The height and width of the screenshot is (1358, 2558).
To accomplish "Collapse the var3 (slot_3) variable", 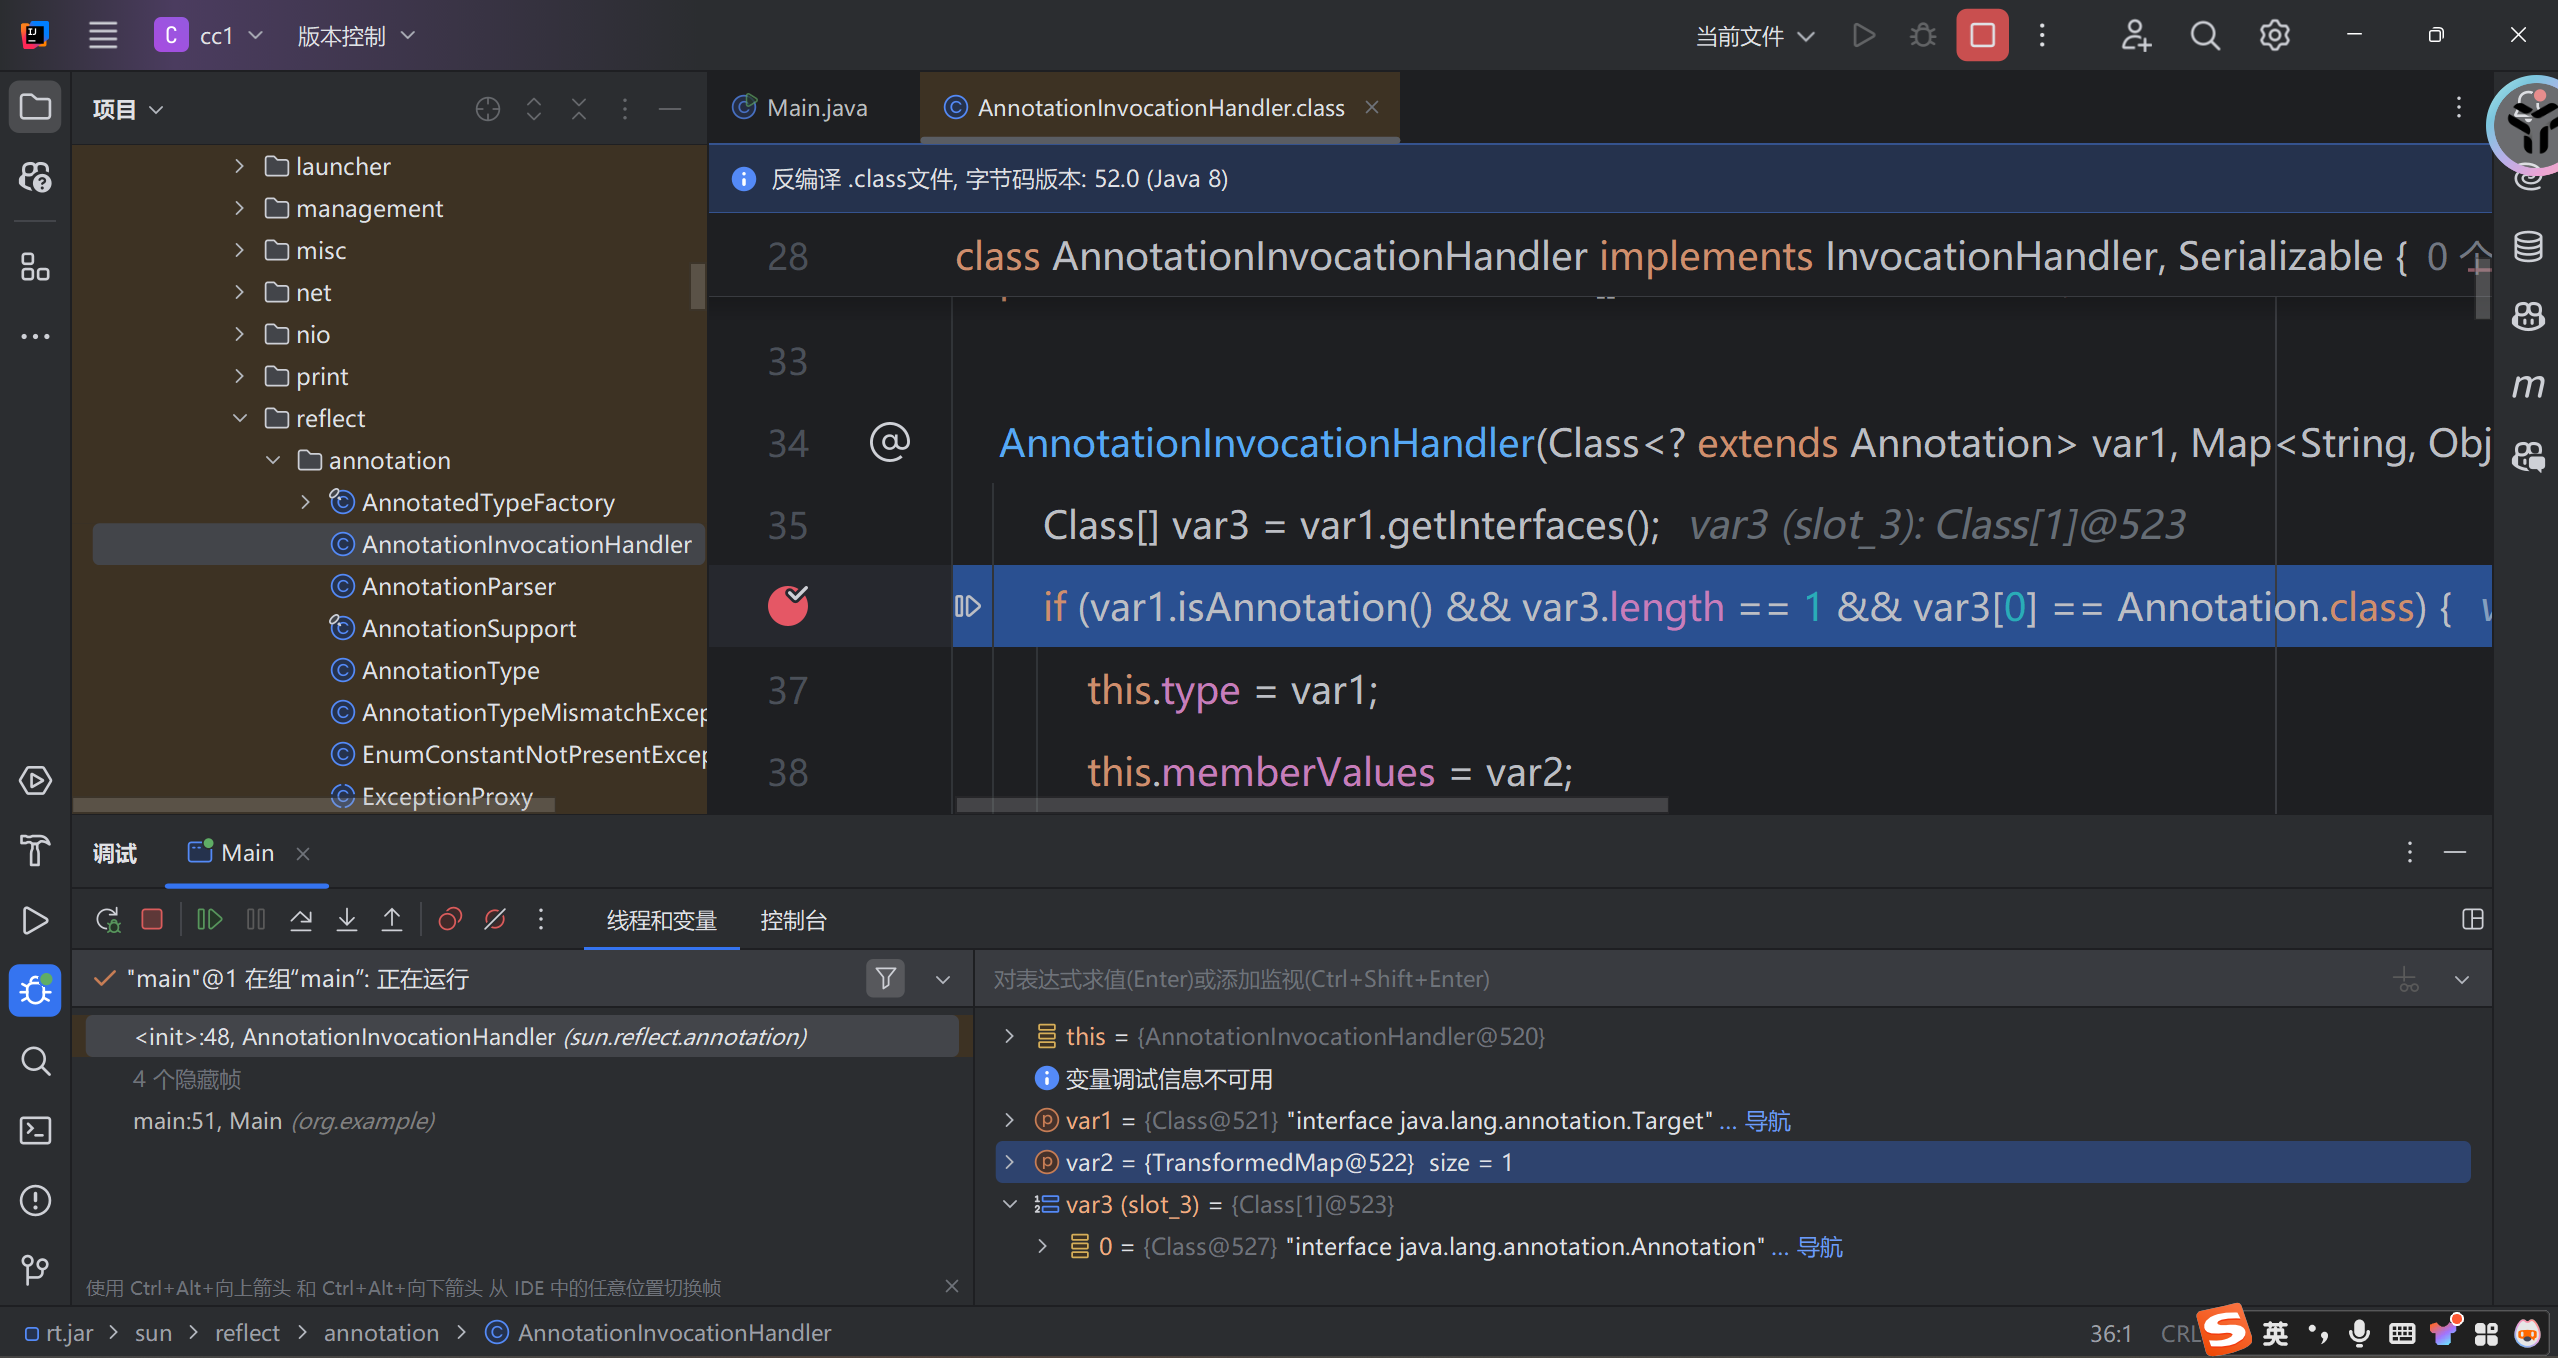I will [x=1010, y=1204].
